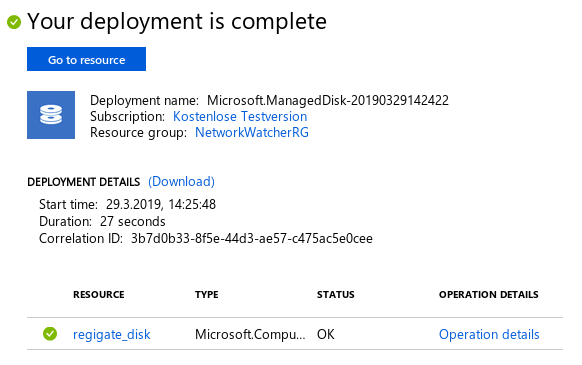Click the OPERATION DETAILS column header
Viewport: 582px width, 365px height.
(x=488, y=294)
